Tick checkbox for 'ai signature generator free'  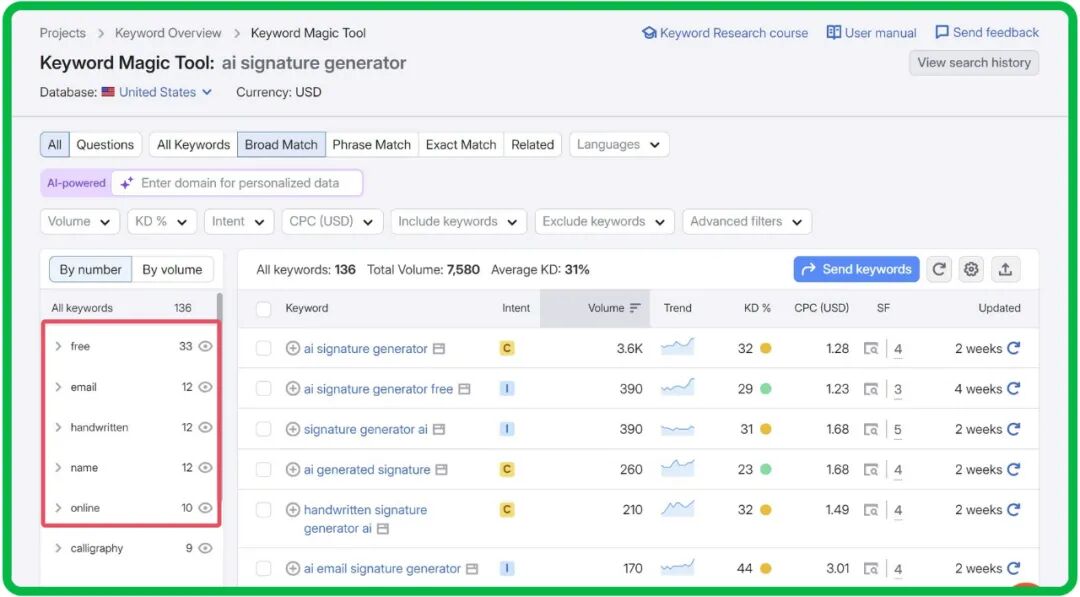point(264,389)
